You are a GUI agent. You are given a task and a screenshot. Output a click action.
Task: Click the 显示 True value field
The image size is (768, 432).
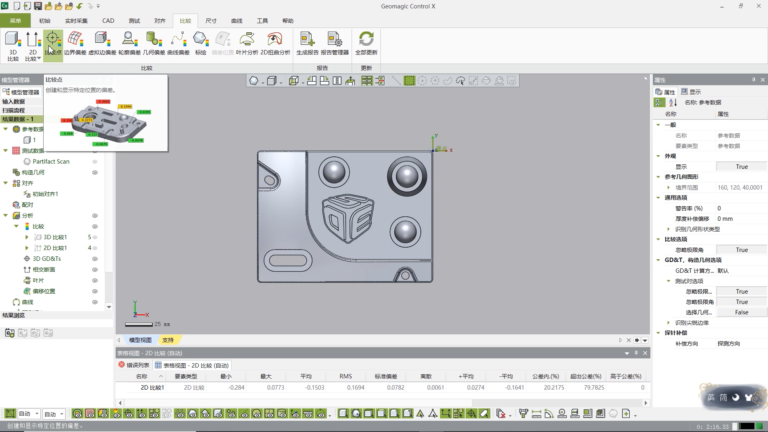point(742,167)
